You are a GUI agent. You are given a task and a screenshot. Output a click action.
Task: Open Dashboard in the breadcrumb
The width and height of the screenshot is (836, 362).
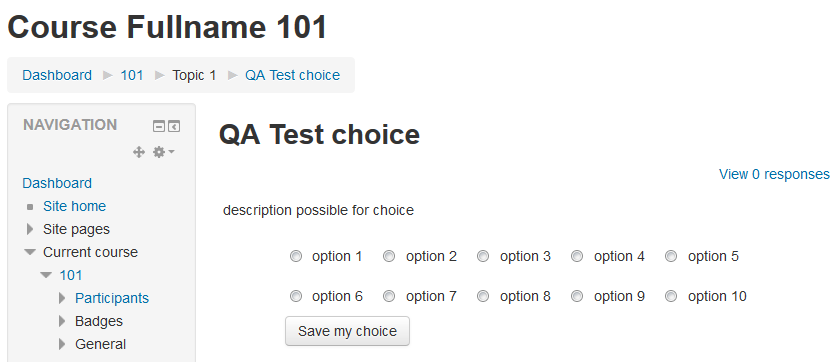pyautogui.click(x=57, y=75)
